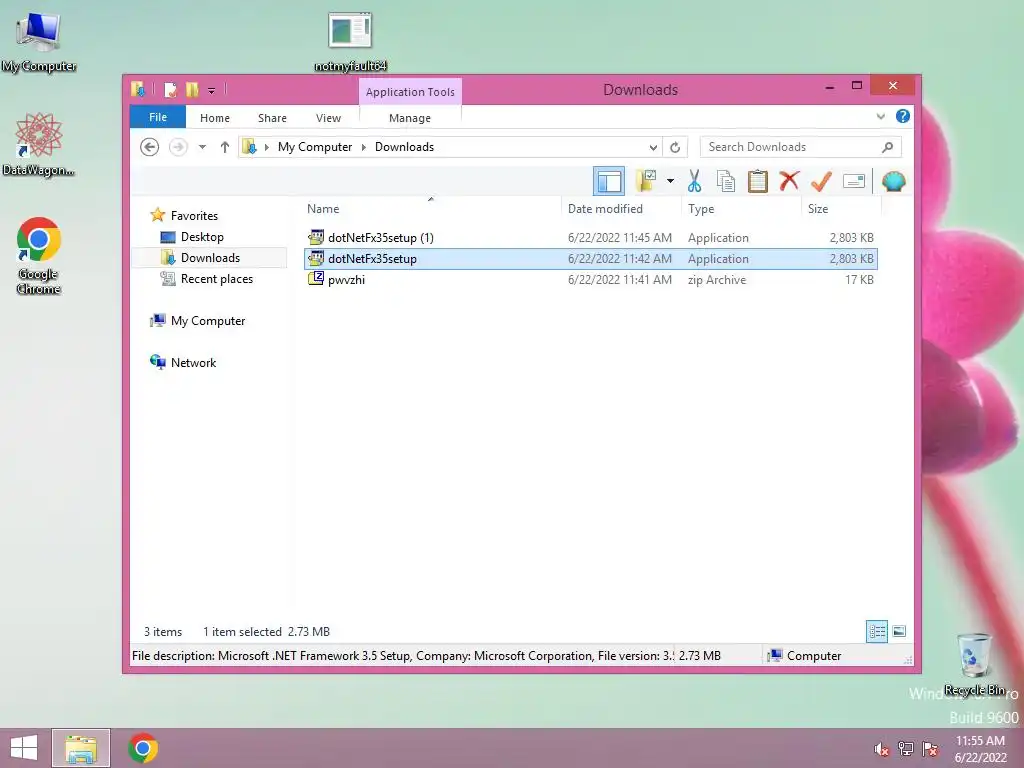Go up one folder level
Image resolution: width=1024 pixels, height=768 pixels.
225,147
